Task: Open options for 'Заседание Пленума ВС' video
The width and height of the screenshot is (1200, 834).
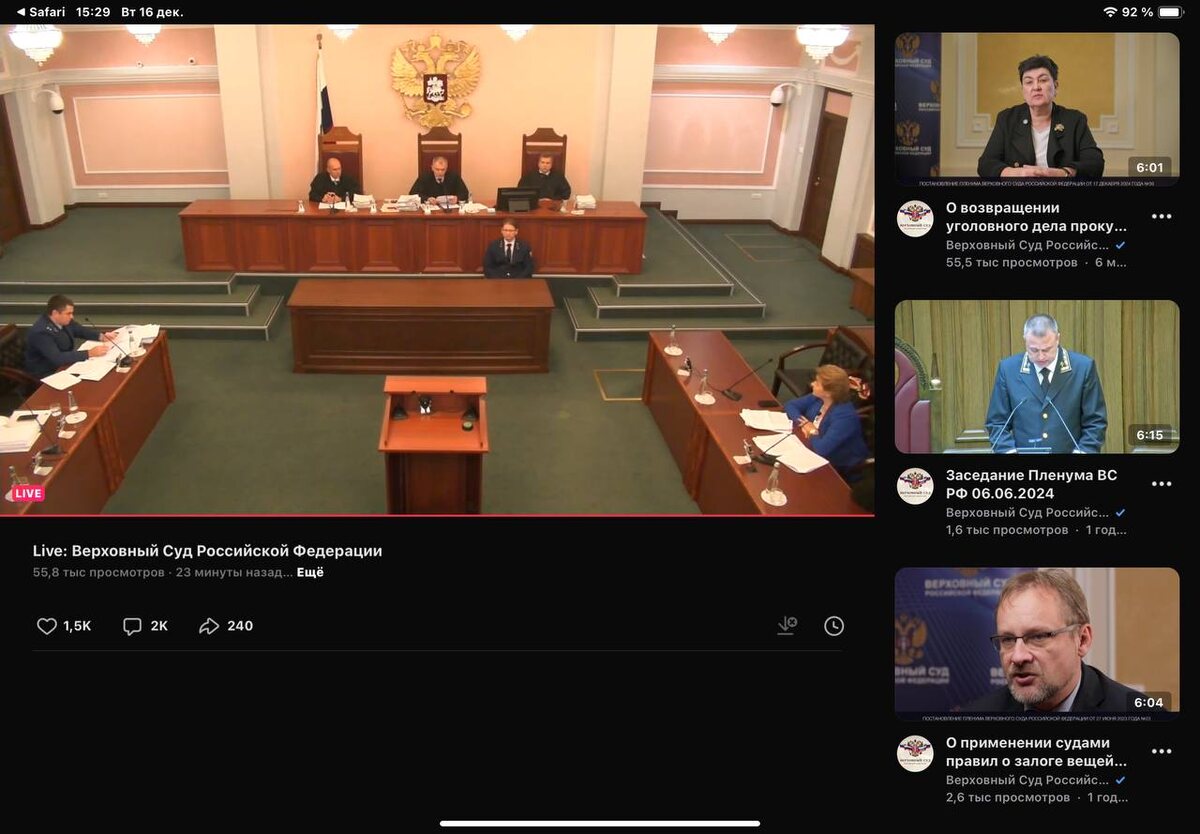Action: click(x=1161, y=484)
